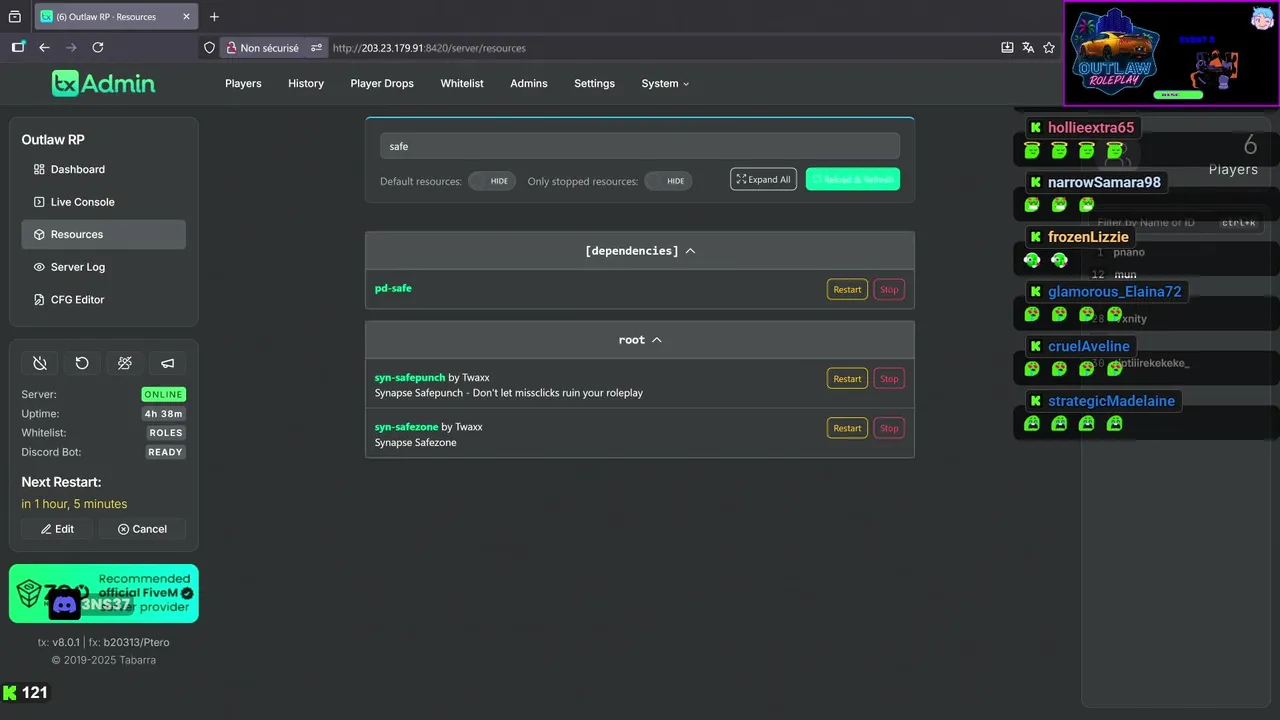
Task: Click the tab list icon at window top-left
Action: [14, 17]
